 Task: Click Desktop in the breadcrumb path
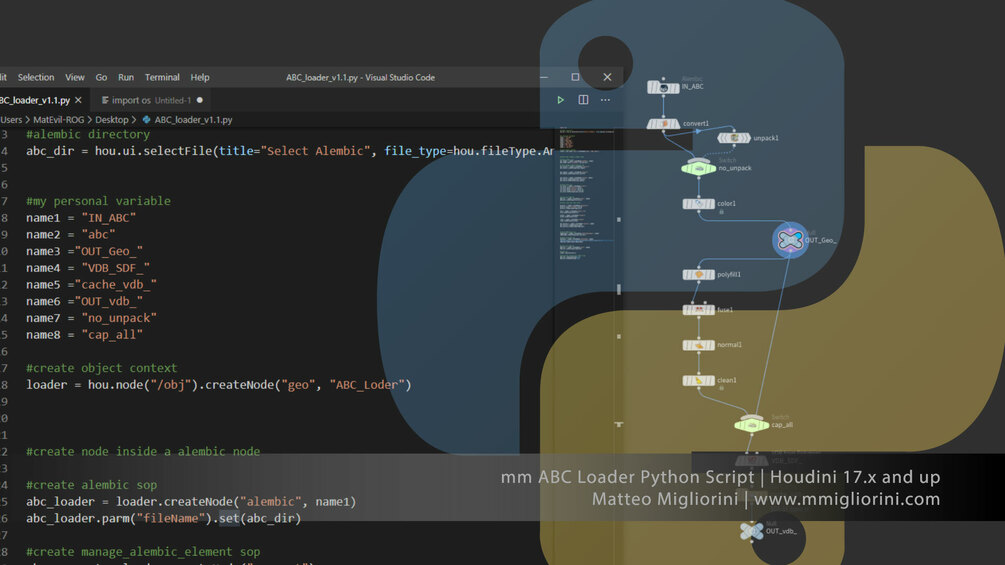(x=112, y=120)
